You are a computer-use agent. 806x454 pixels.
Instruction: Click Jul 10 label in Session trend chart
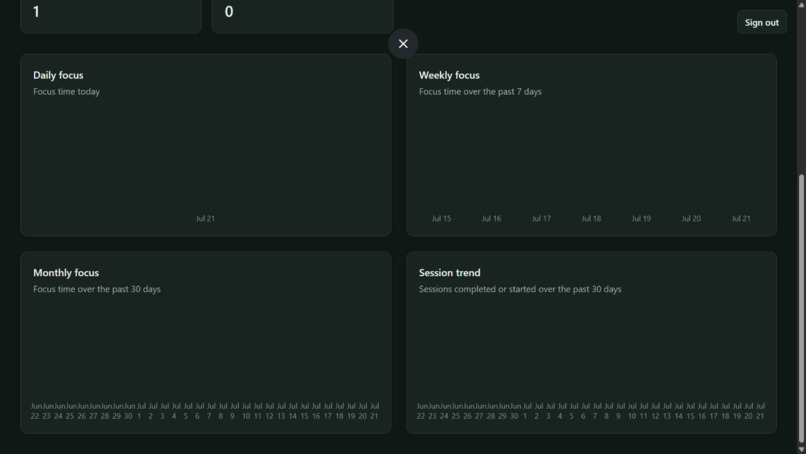coord(632,411)
